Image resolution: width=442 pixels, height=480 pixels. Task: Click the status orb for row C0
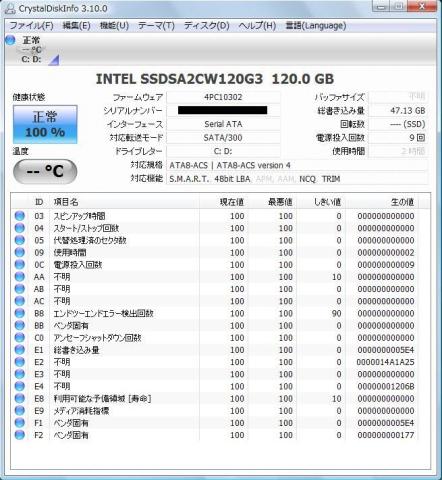click(20, 337)
